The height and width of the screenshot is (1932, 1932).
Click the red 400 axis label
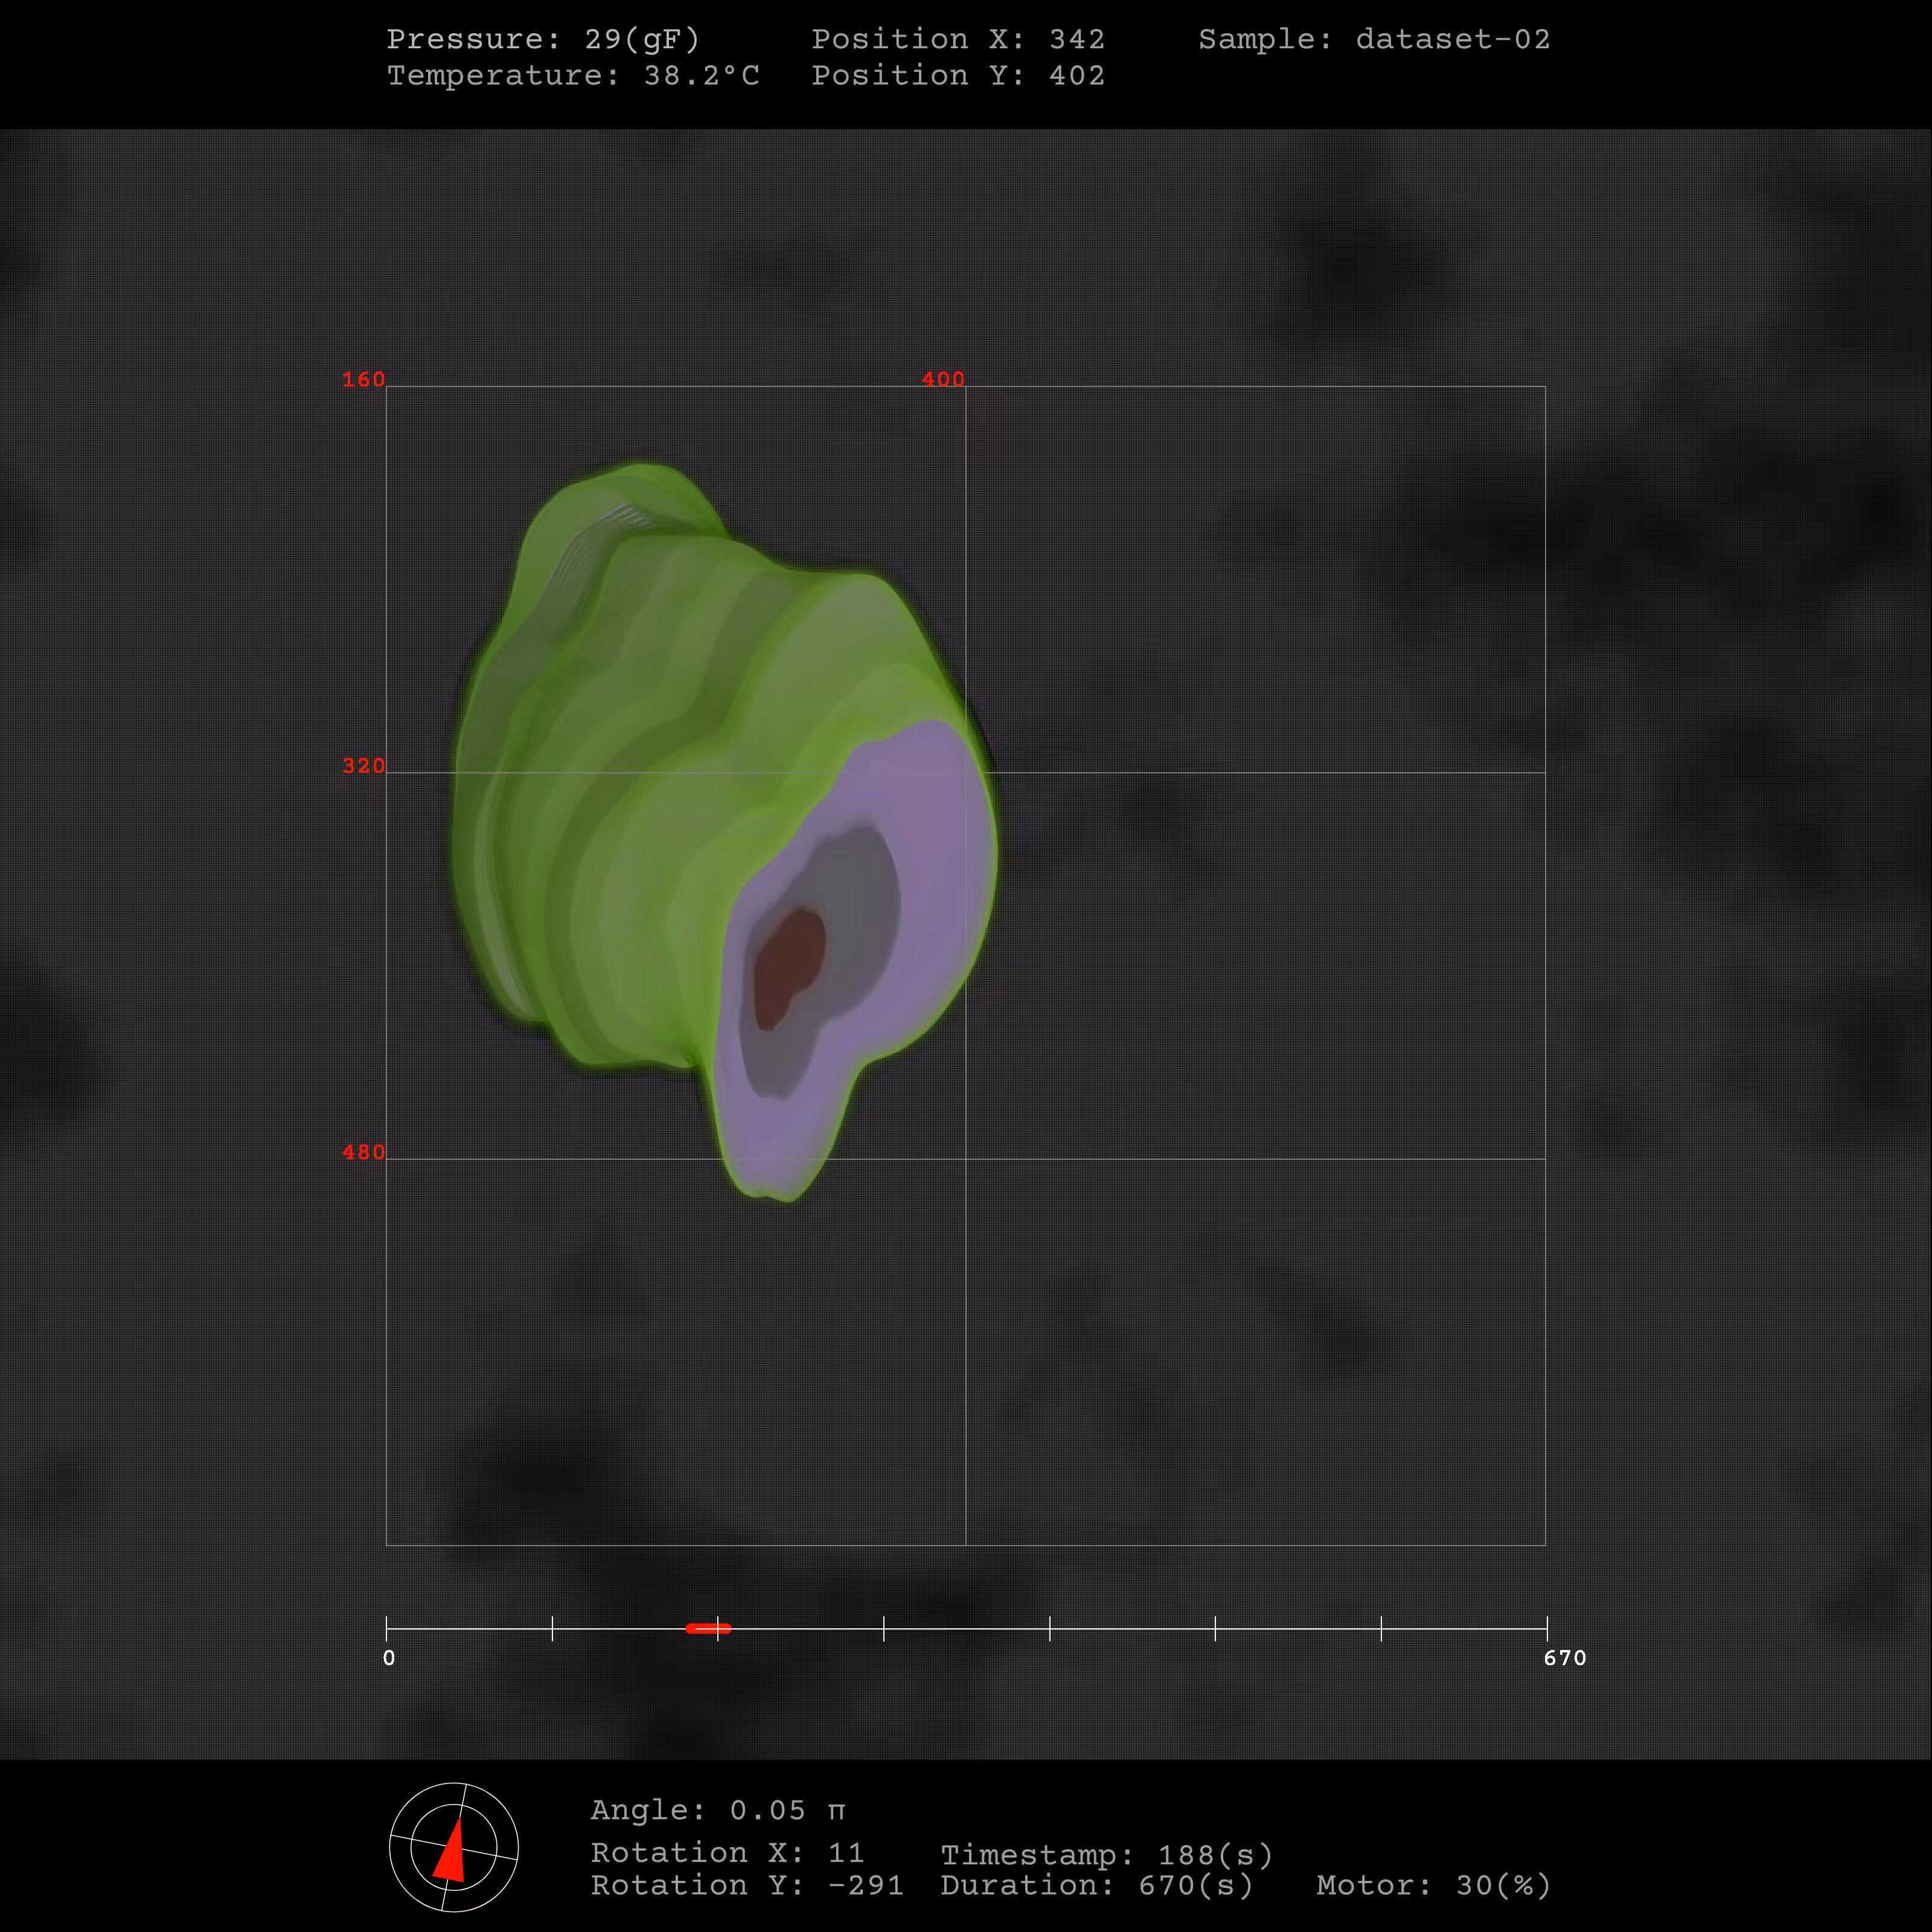click(x=943, y=380)
